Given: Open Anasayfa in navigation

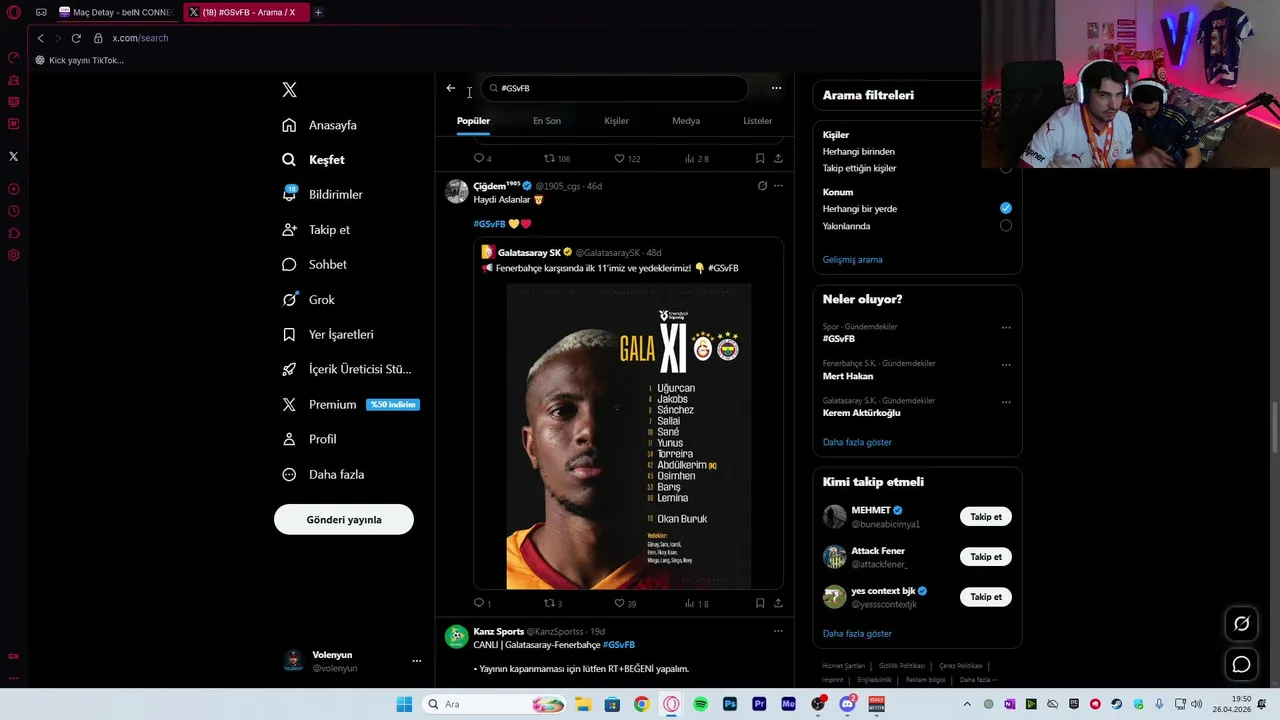Looking at the screenshot, I should [x=320, y=125].
